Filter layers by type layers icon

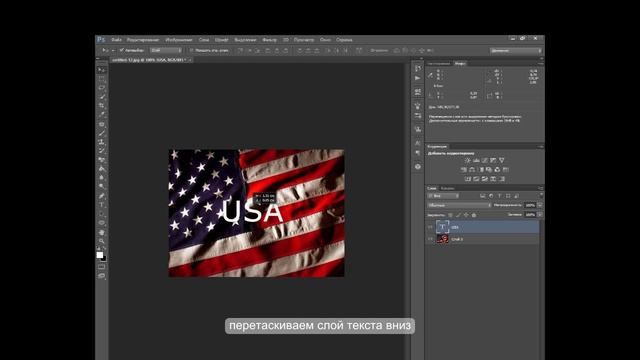500,196
